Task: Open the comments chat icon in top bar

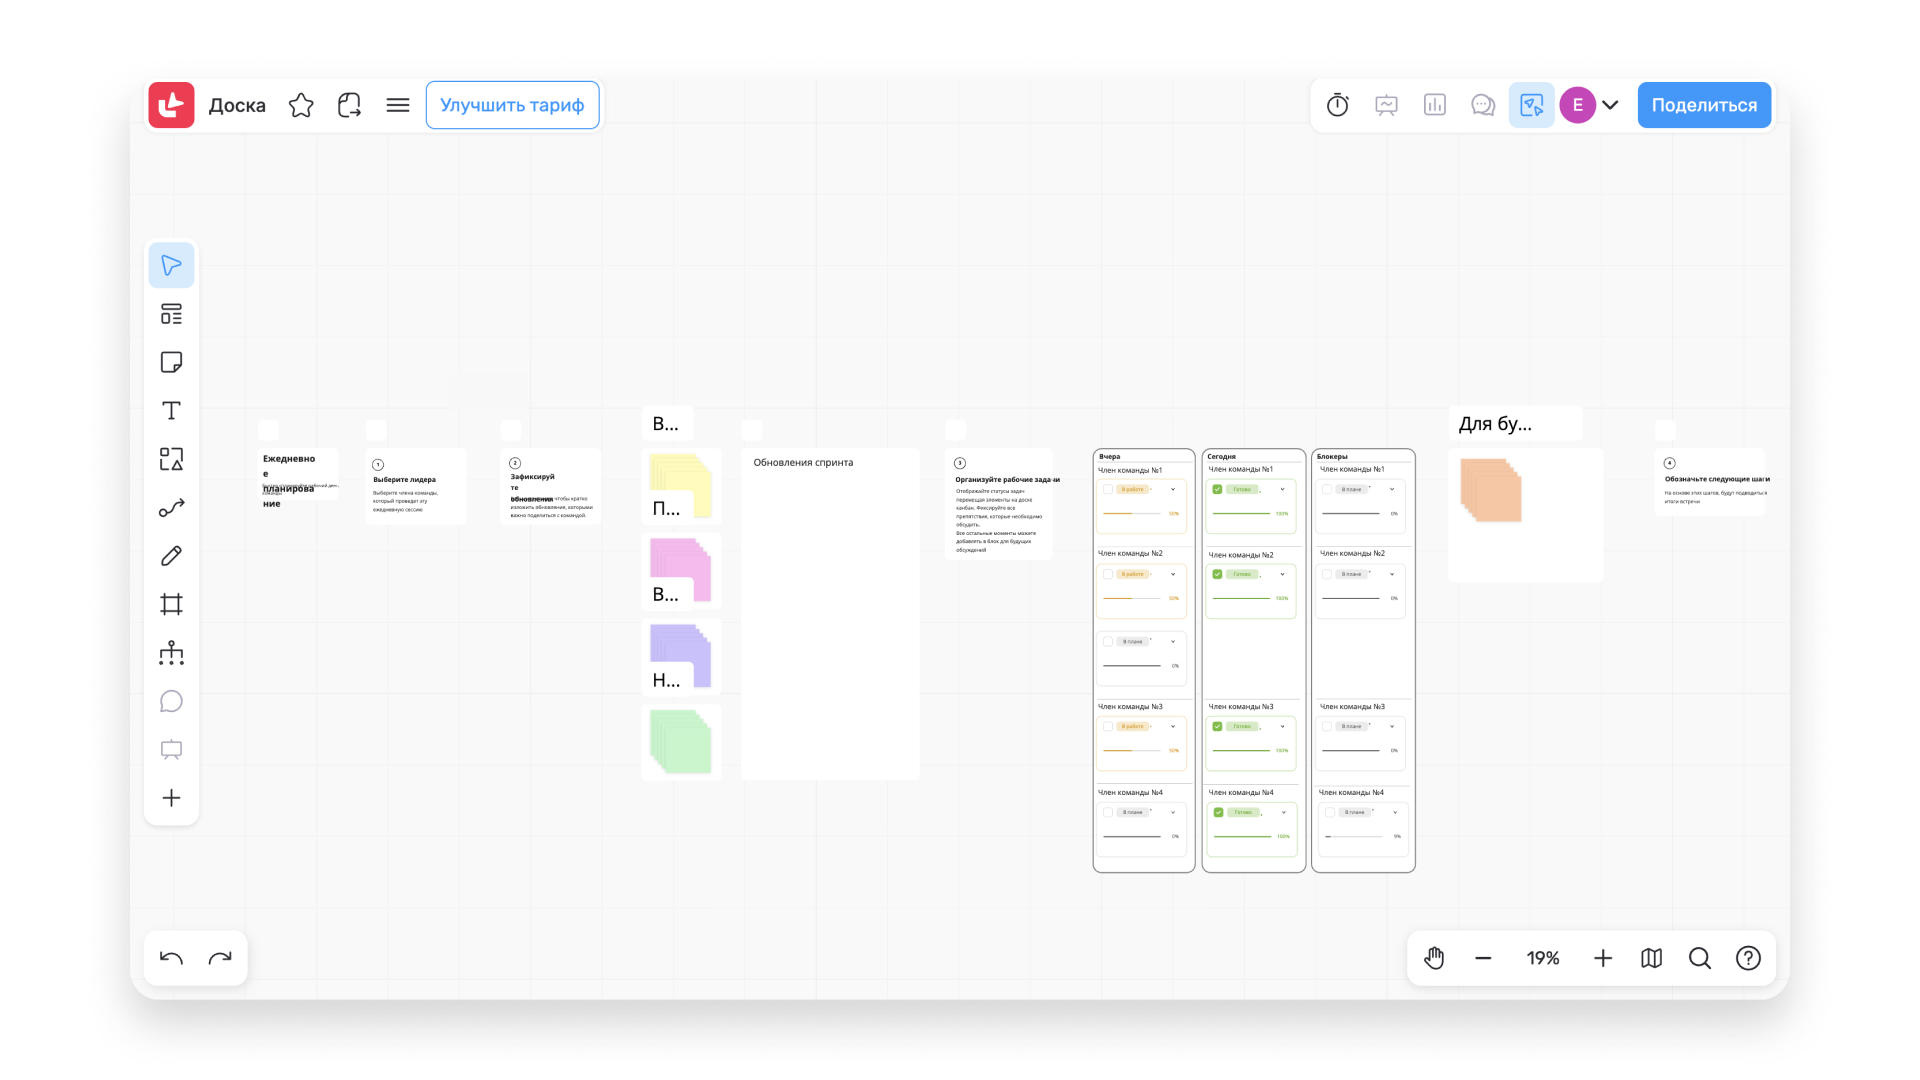Action: (1483, 105)
